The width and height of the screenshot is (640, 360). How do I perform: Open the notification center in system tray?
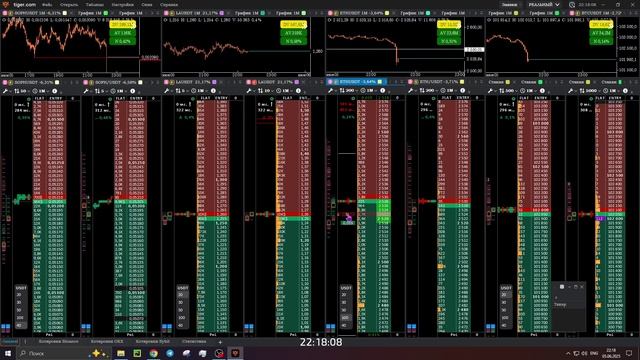[x=629, y=353]
